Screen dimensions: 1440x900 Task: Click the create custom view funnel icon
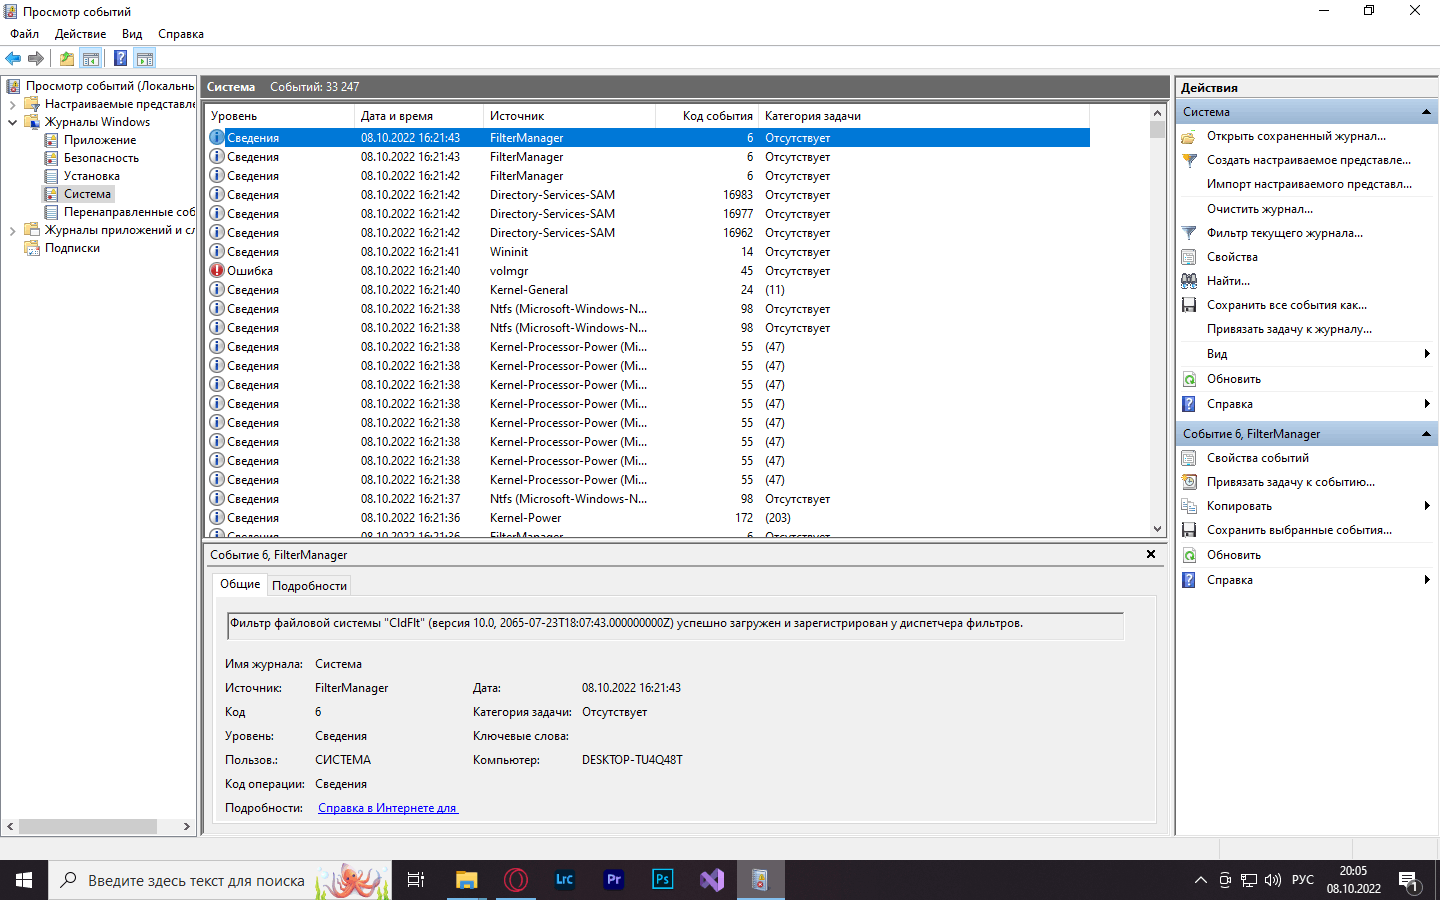[1189, 160]
